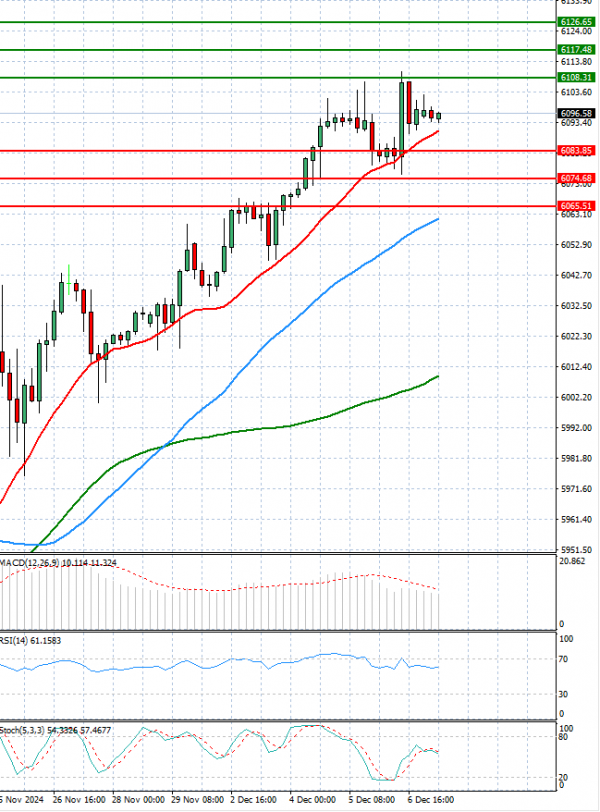Click the RSI(14) 61.1583 indicator label
600x812 pixels.
(x=30, y=641)
